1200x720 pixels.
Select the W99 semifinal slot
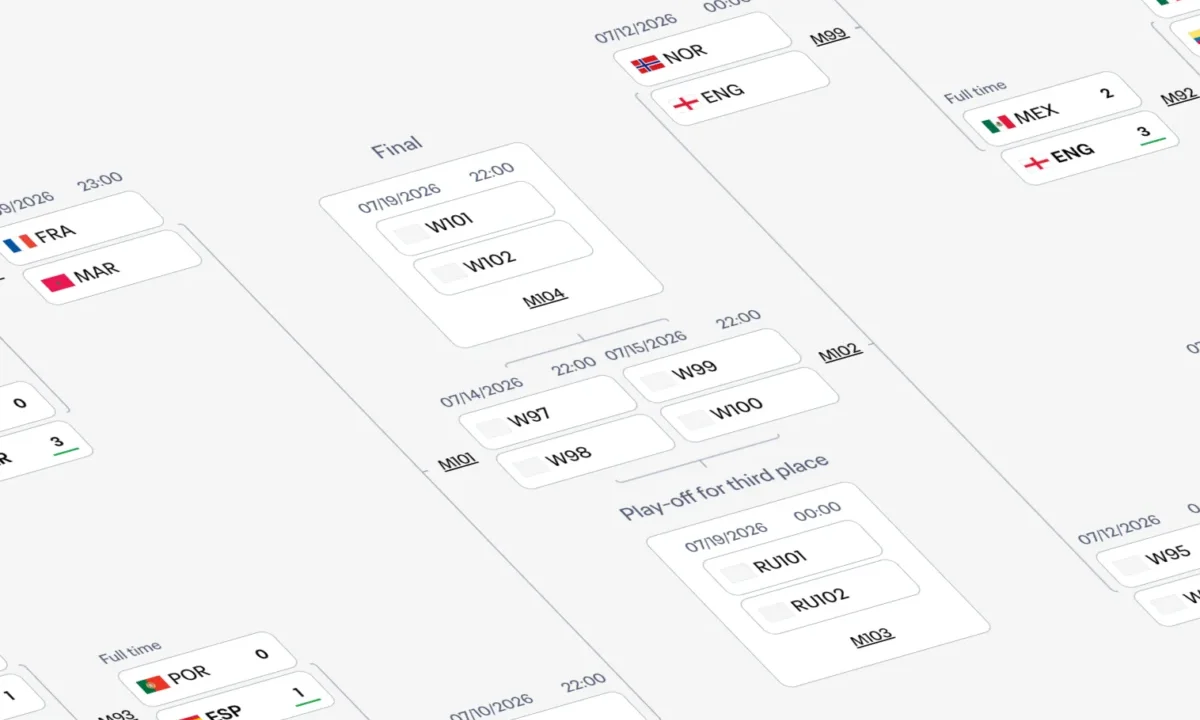pyautogui.click(x=712, y=366)
